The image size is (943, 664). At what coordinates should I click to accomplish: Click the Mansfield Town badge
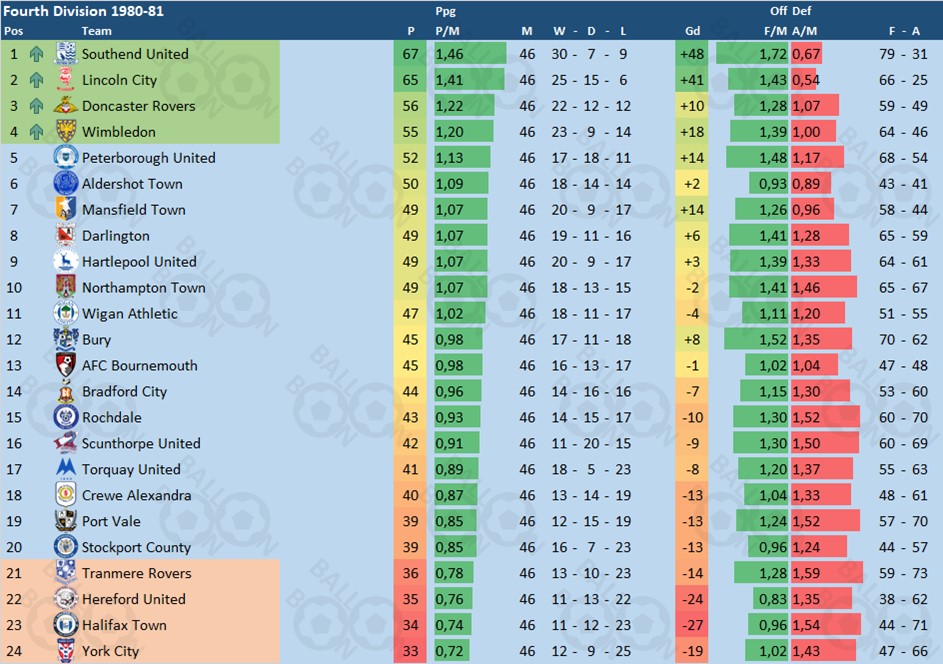click(66, 209)
